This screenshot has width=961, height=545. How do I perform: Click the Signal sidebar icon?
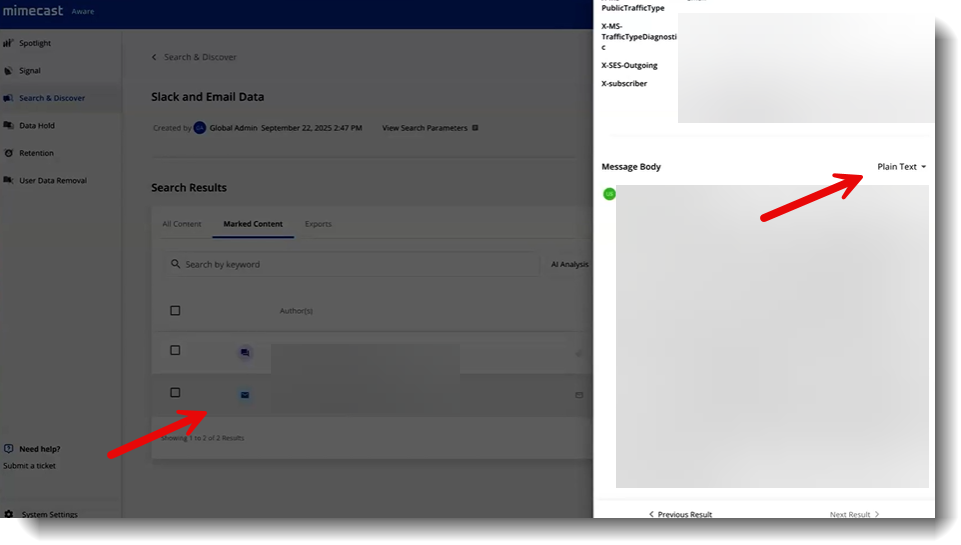click(x=9, y=71)
